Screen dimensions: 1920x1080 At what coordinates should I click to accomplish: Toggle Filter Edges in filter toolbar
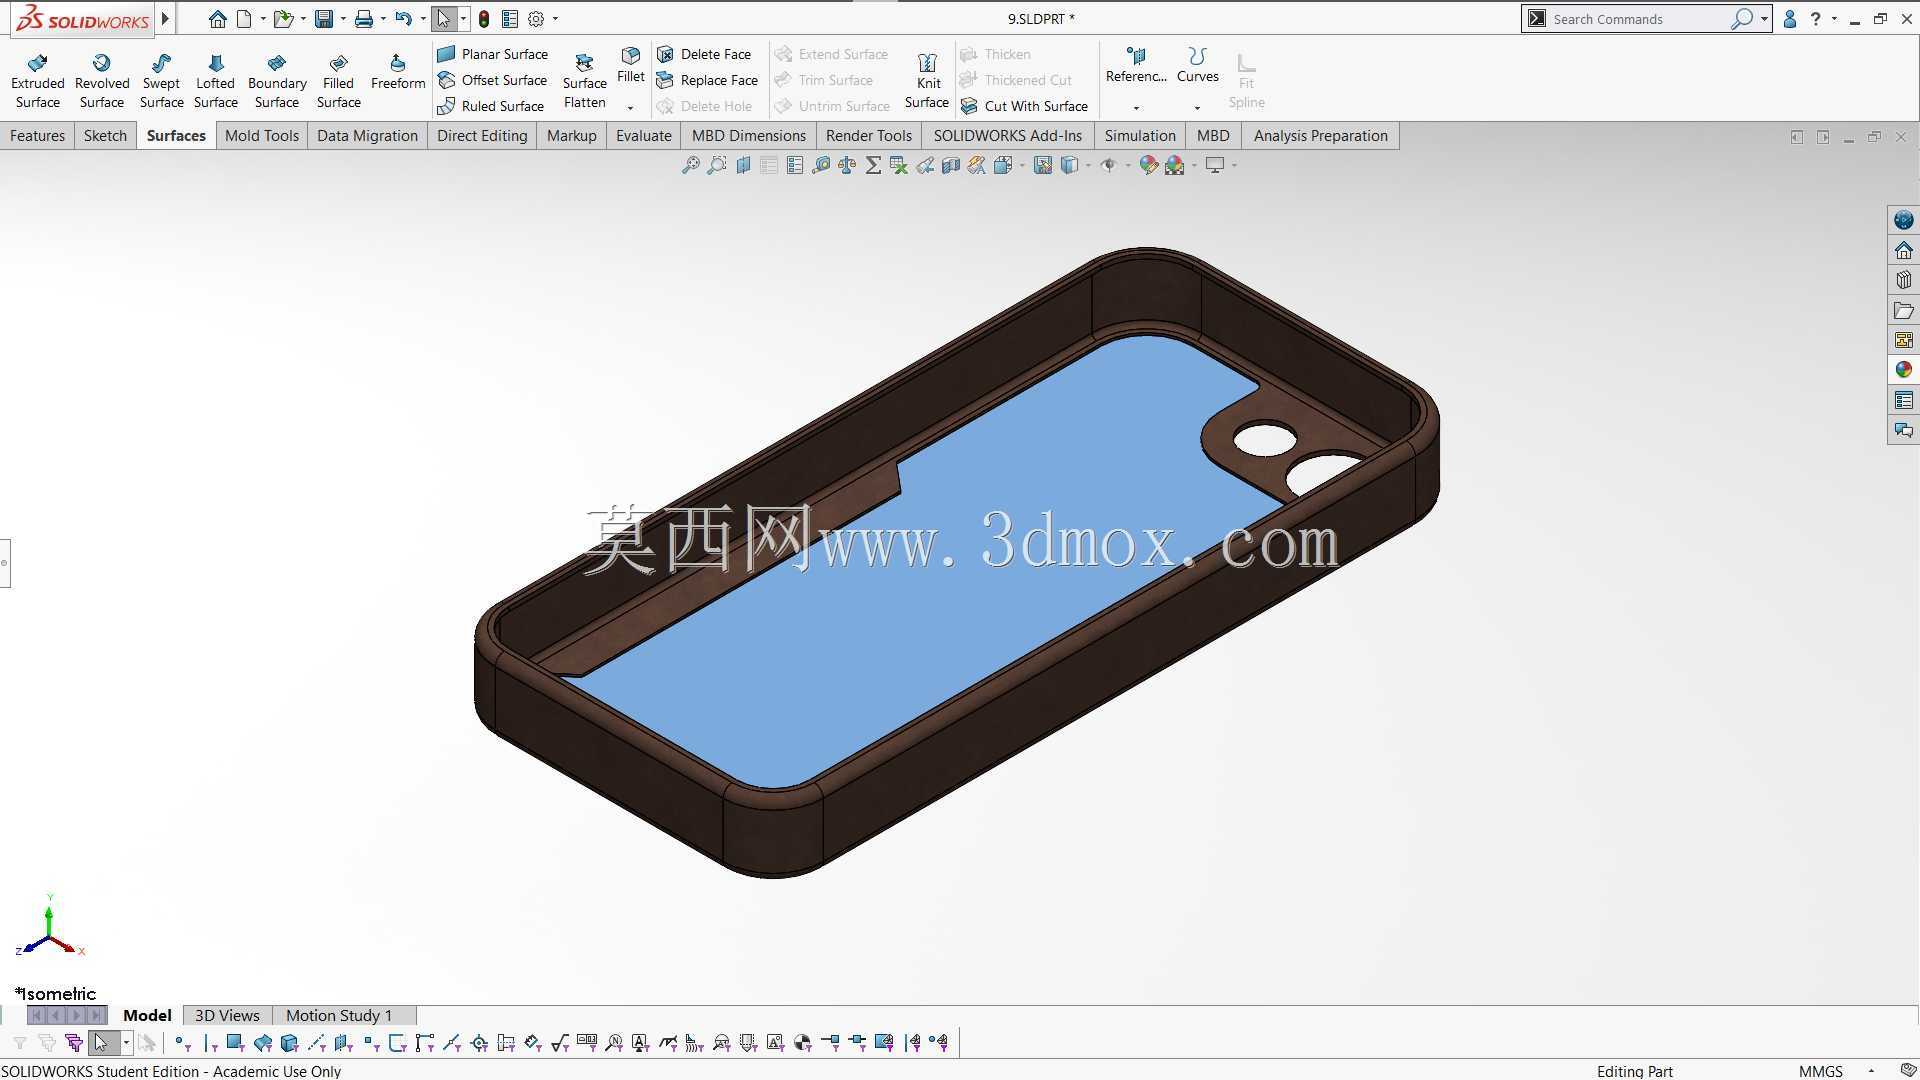[209, 1043]
